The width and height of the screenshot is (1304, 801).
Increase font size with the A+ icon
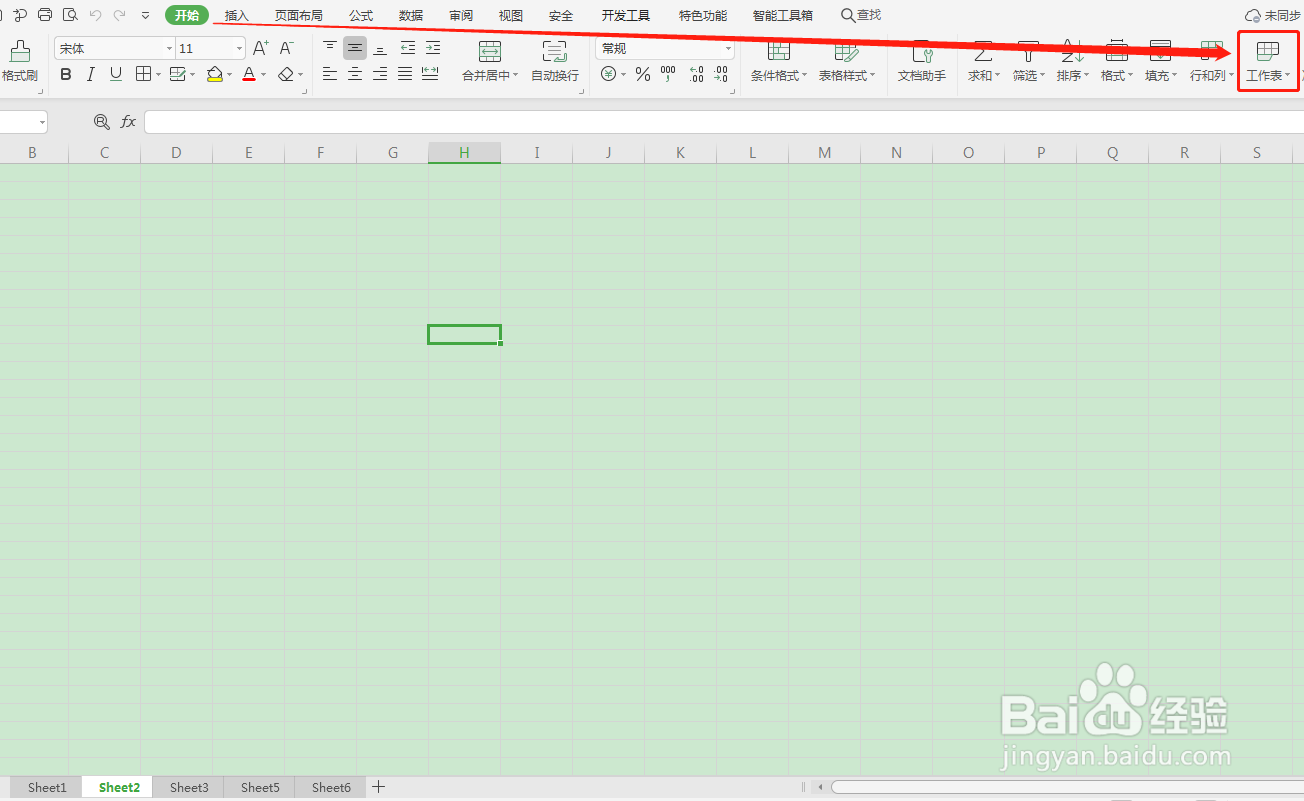coord(261,48)
